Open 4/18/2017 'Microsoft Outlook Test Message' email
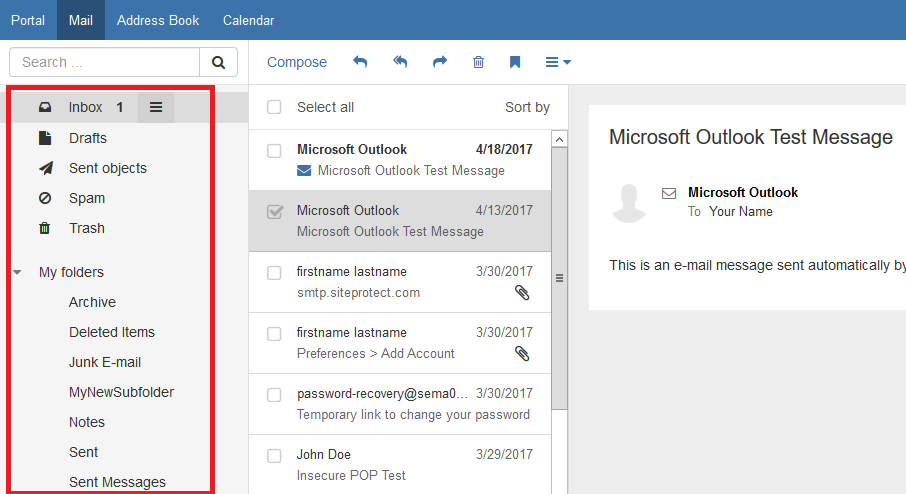The height and width of the screenshot is (494, 906). pos(400,160)
